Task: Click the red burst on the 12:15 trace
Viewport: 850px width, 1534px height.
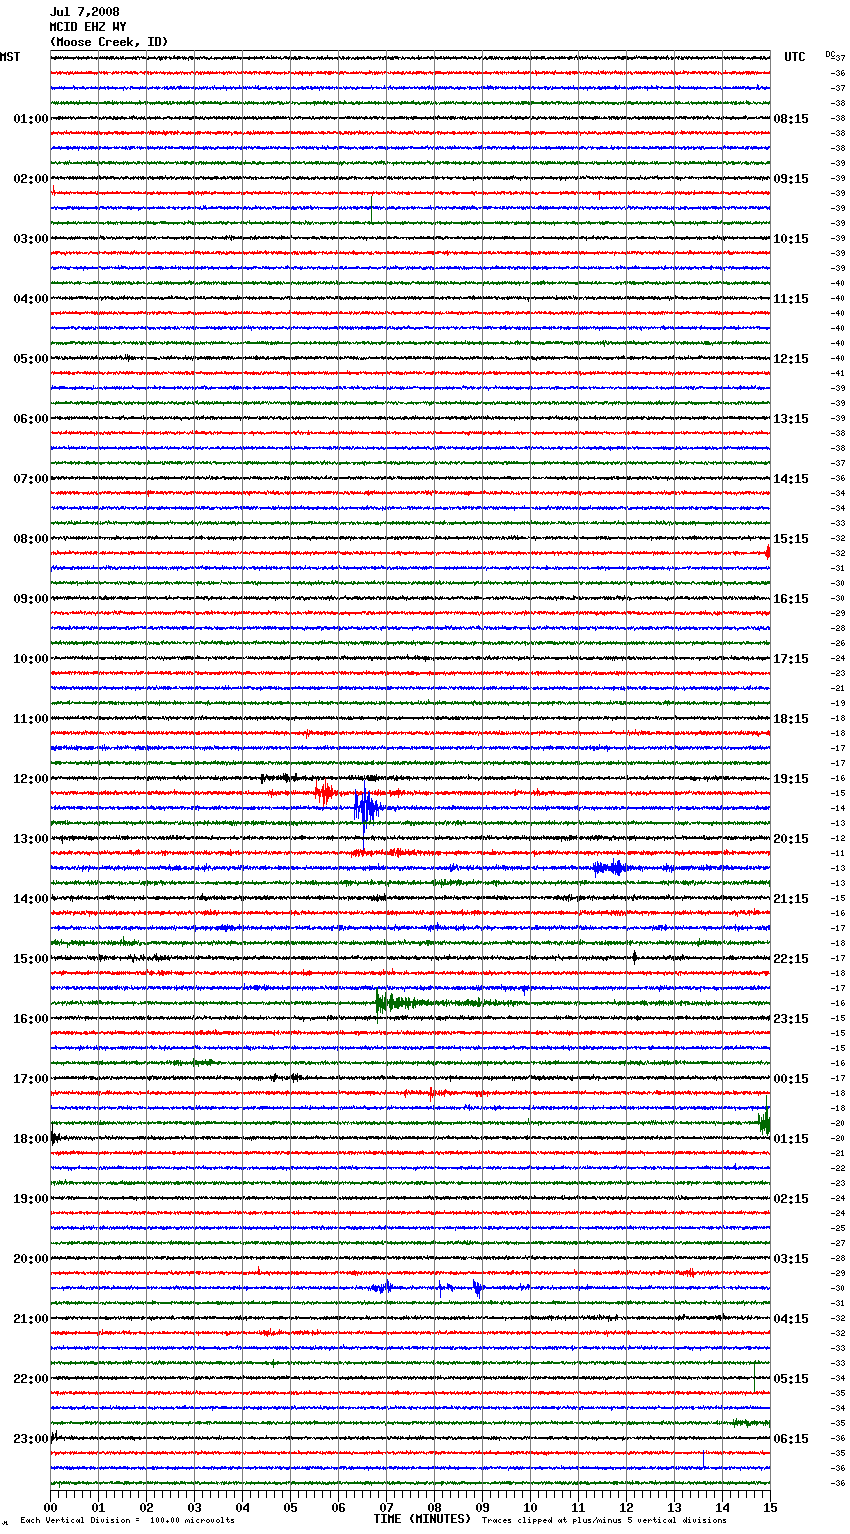Action: pyautogui.click(x=324, y=793)
